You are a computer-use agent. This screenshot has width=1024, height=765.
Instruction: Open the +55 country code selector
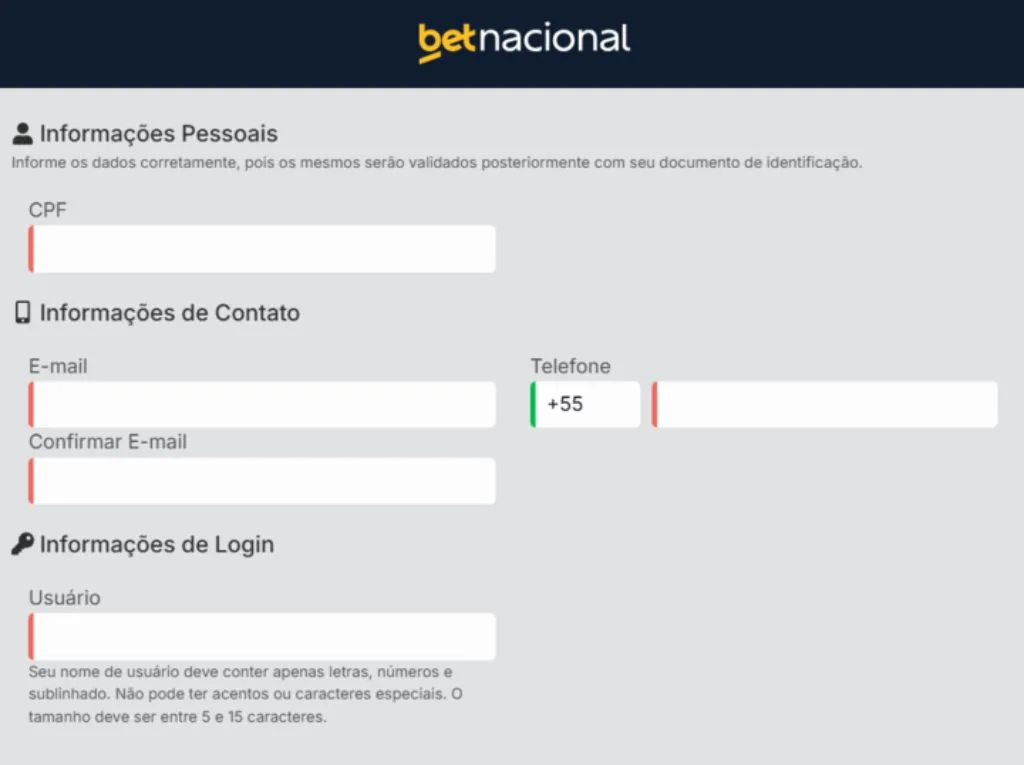[585, 404]
